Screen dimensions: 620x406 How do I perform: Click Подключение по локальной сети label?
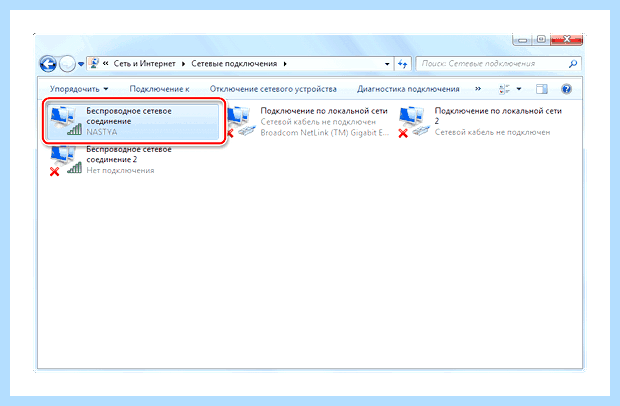324,111
